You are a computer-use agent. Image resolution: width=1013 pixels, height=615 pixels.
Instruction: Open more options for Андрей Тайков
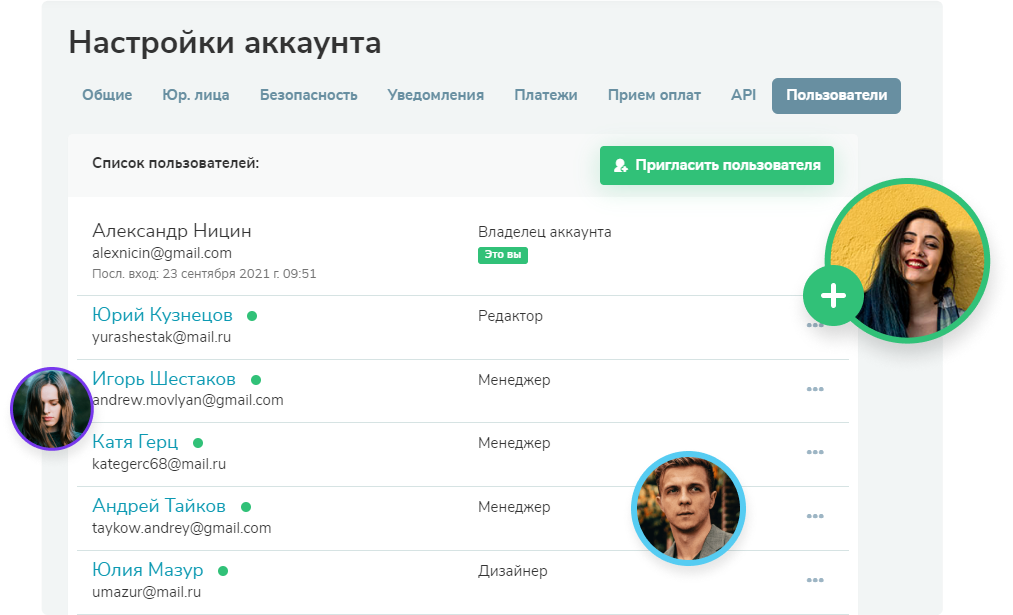pos(815,516)
